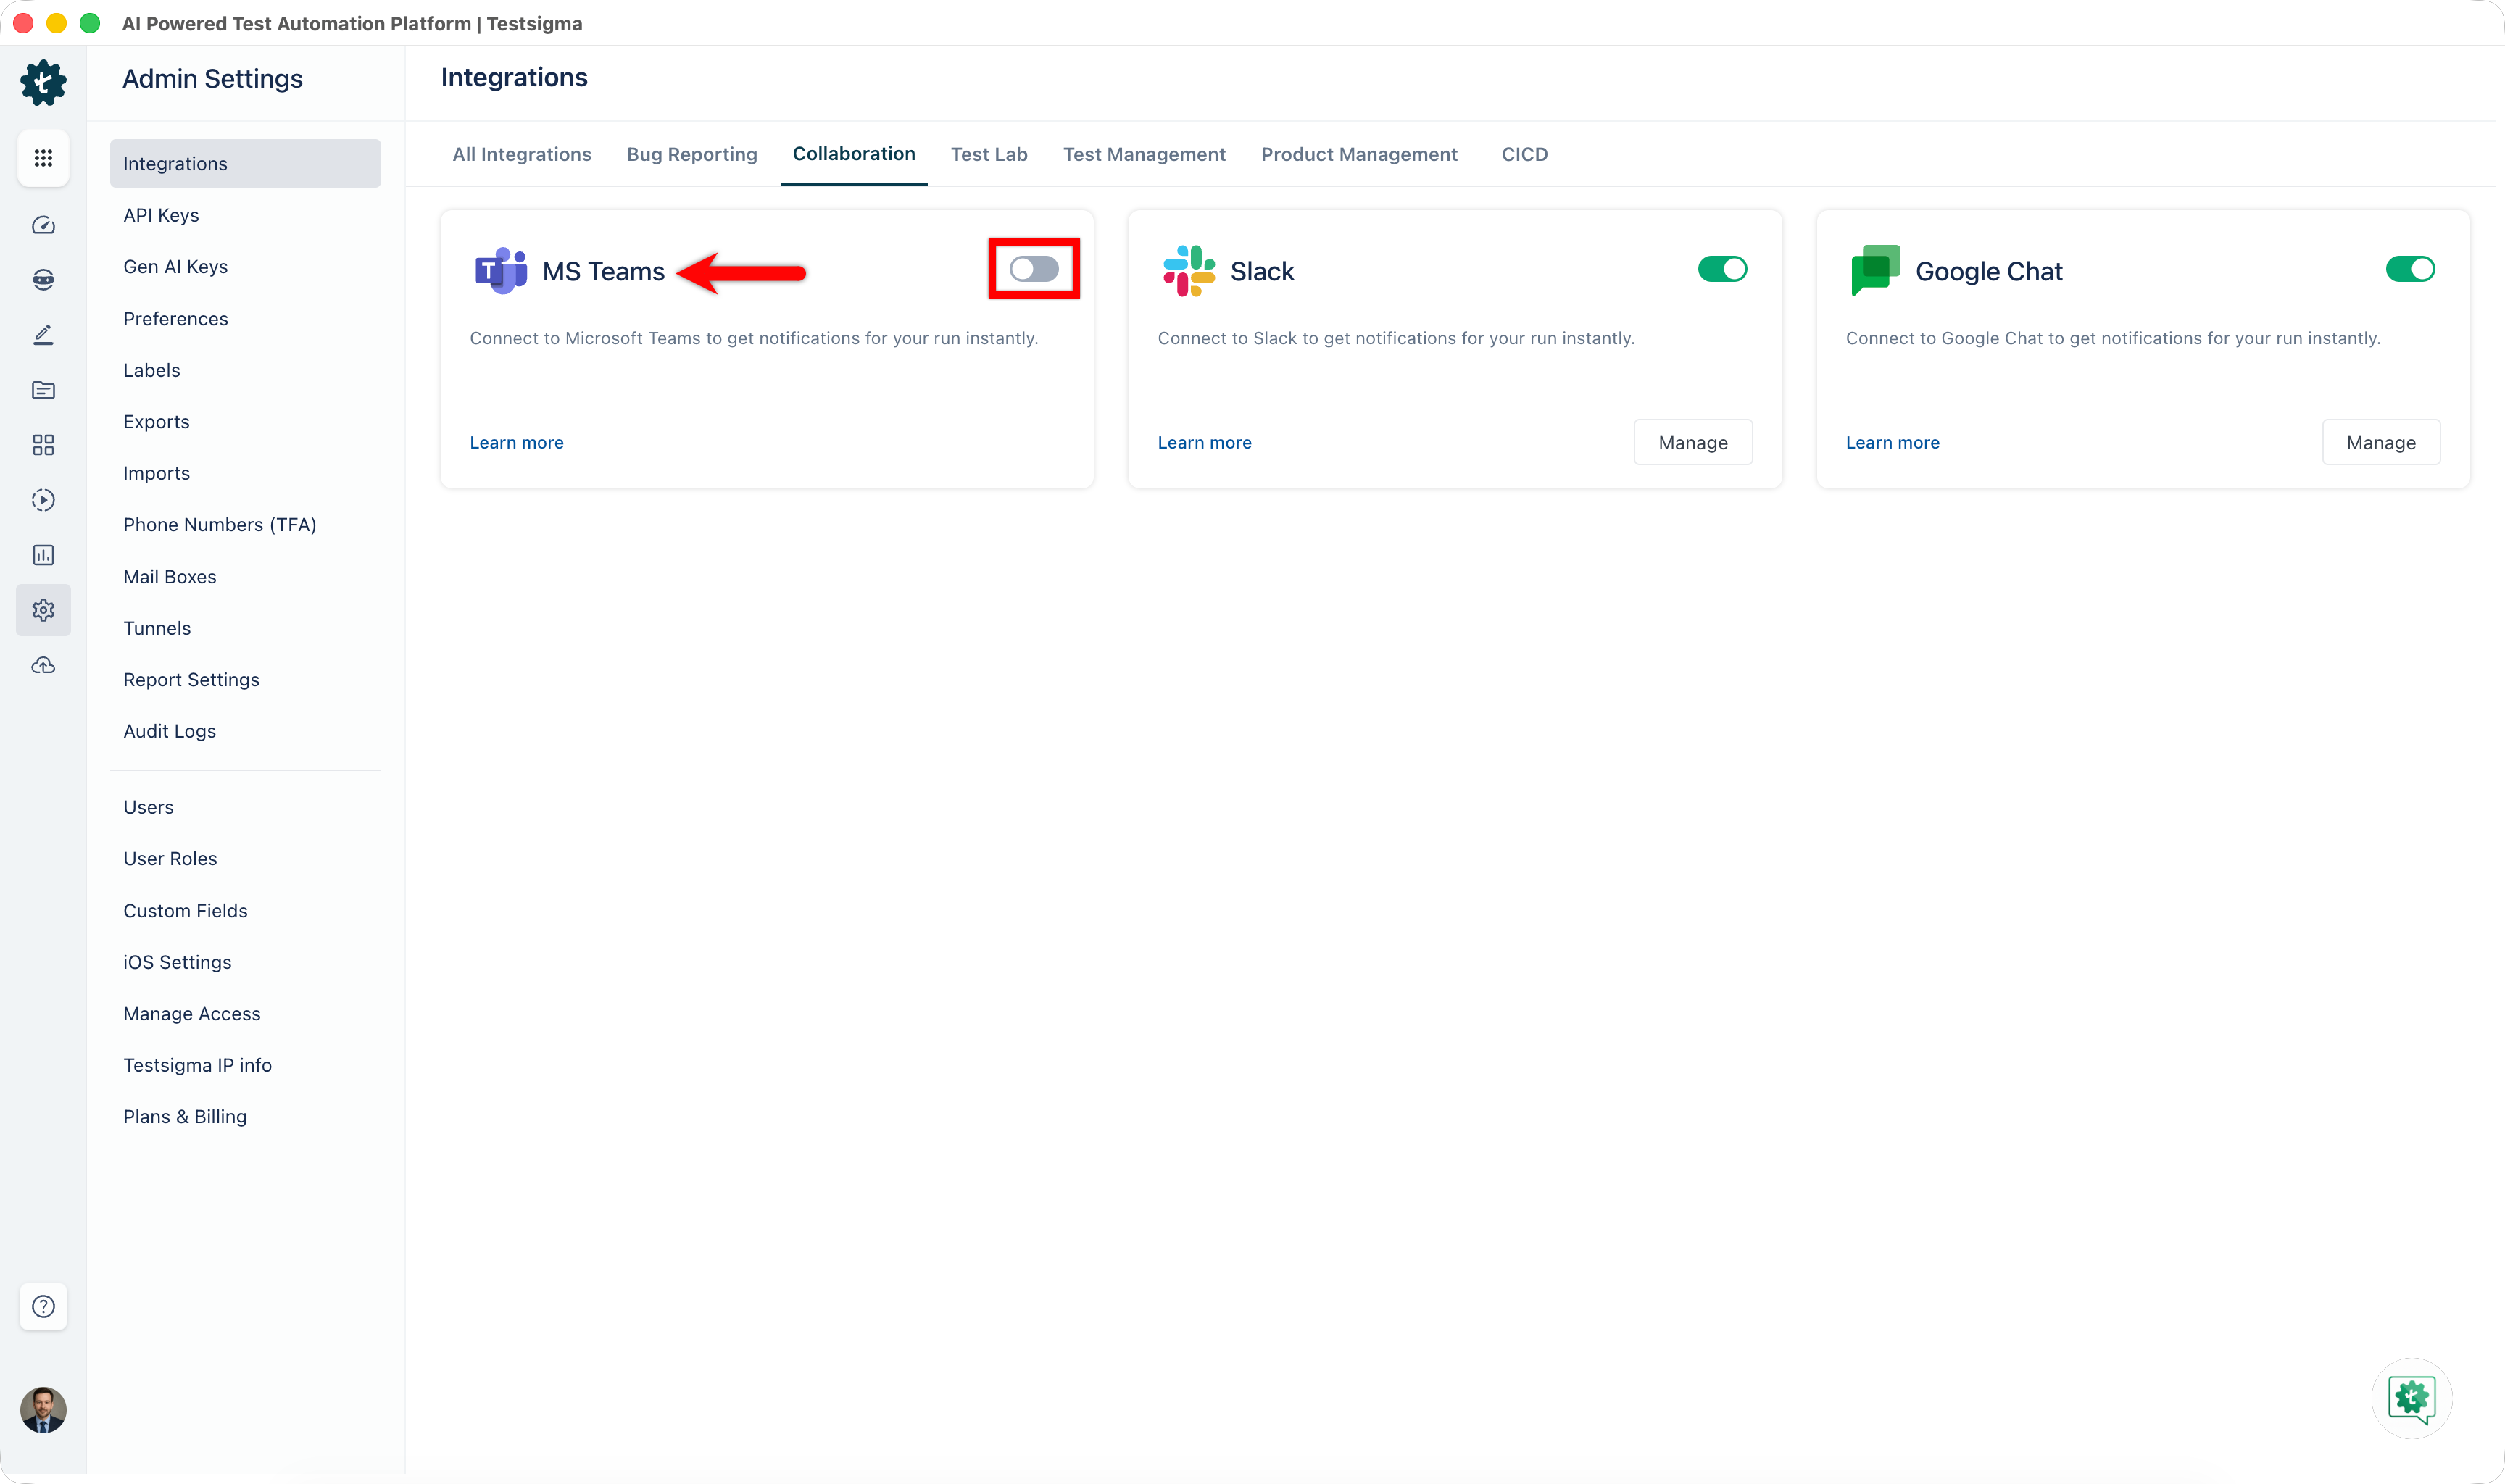Click Learn more under Google Chat
Image resolution: width=2505 pixels, height=1484 pixels.
1892,442
